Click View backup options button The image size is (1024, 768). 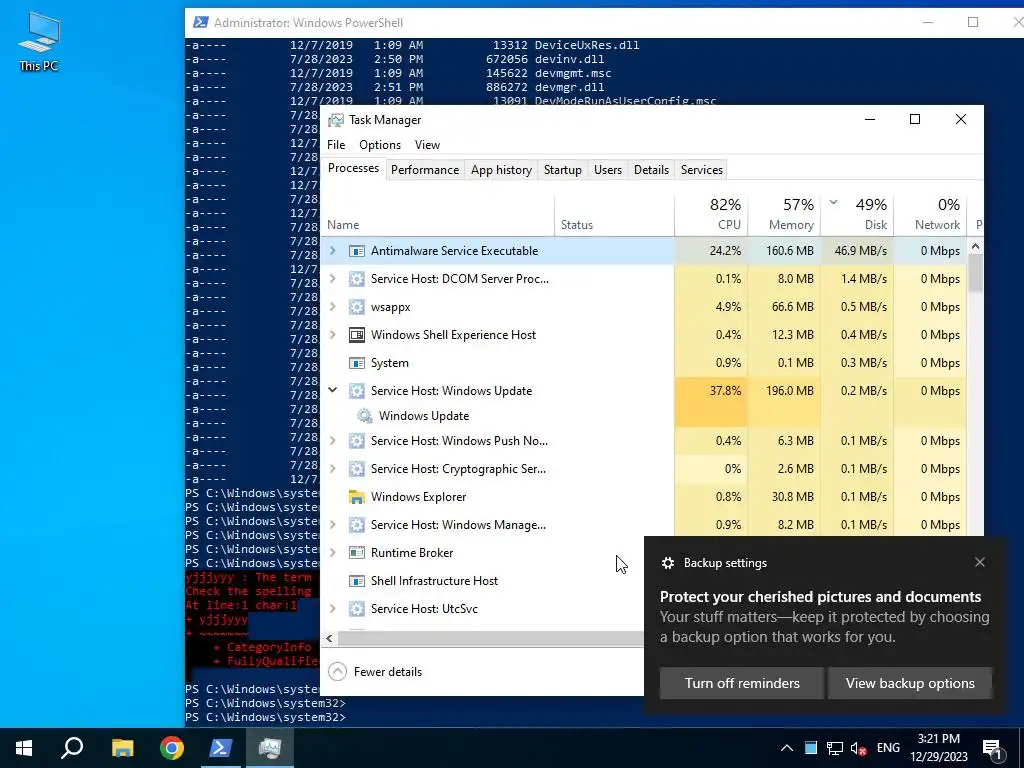pyautogui.click(x=910, y=683)
